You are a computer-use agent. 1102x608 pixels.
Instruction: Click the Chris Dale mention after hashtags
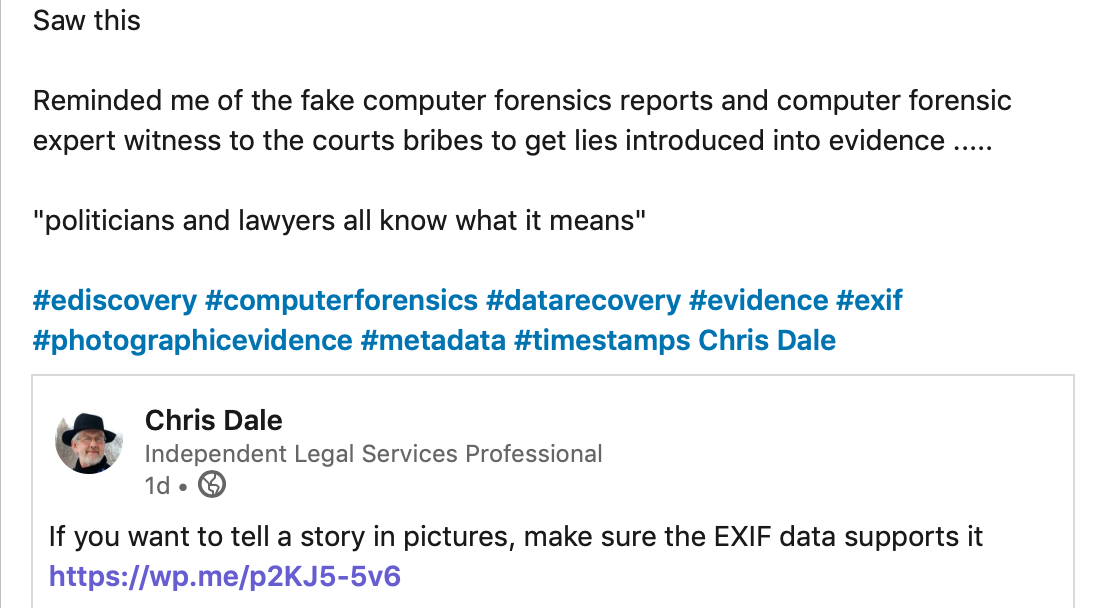767,341
